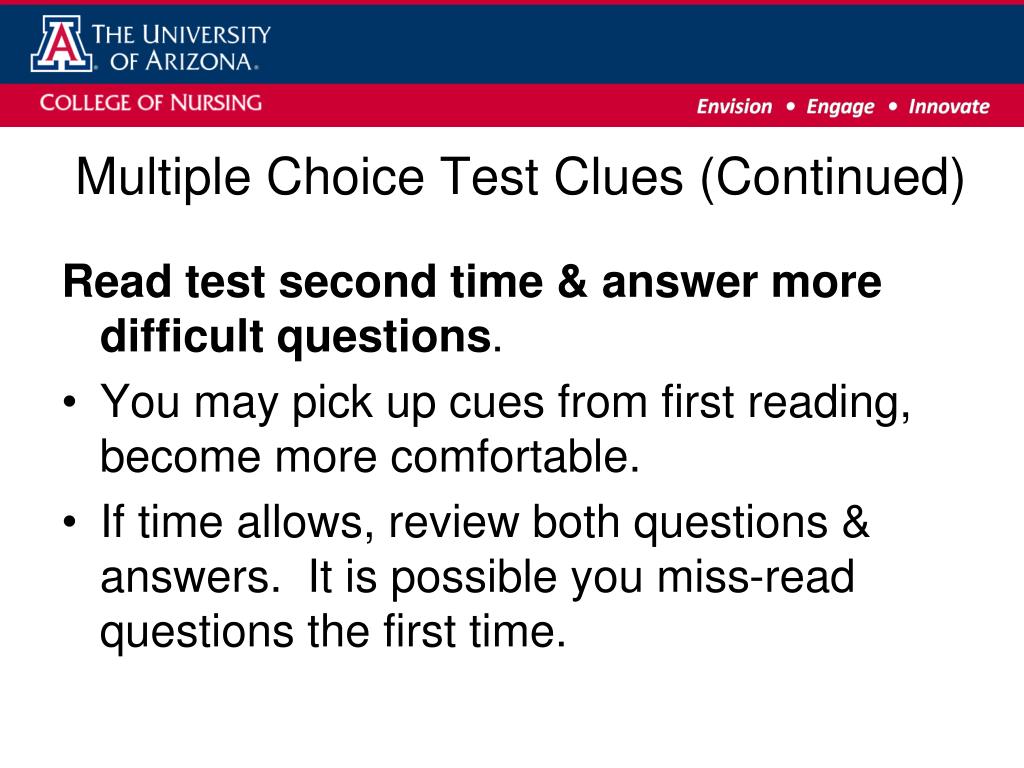Click the word 'miss-read' in the last bullet
This screenshot has width=1024, height=768.
coord(756,577)
